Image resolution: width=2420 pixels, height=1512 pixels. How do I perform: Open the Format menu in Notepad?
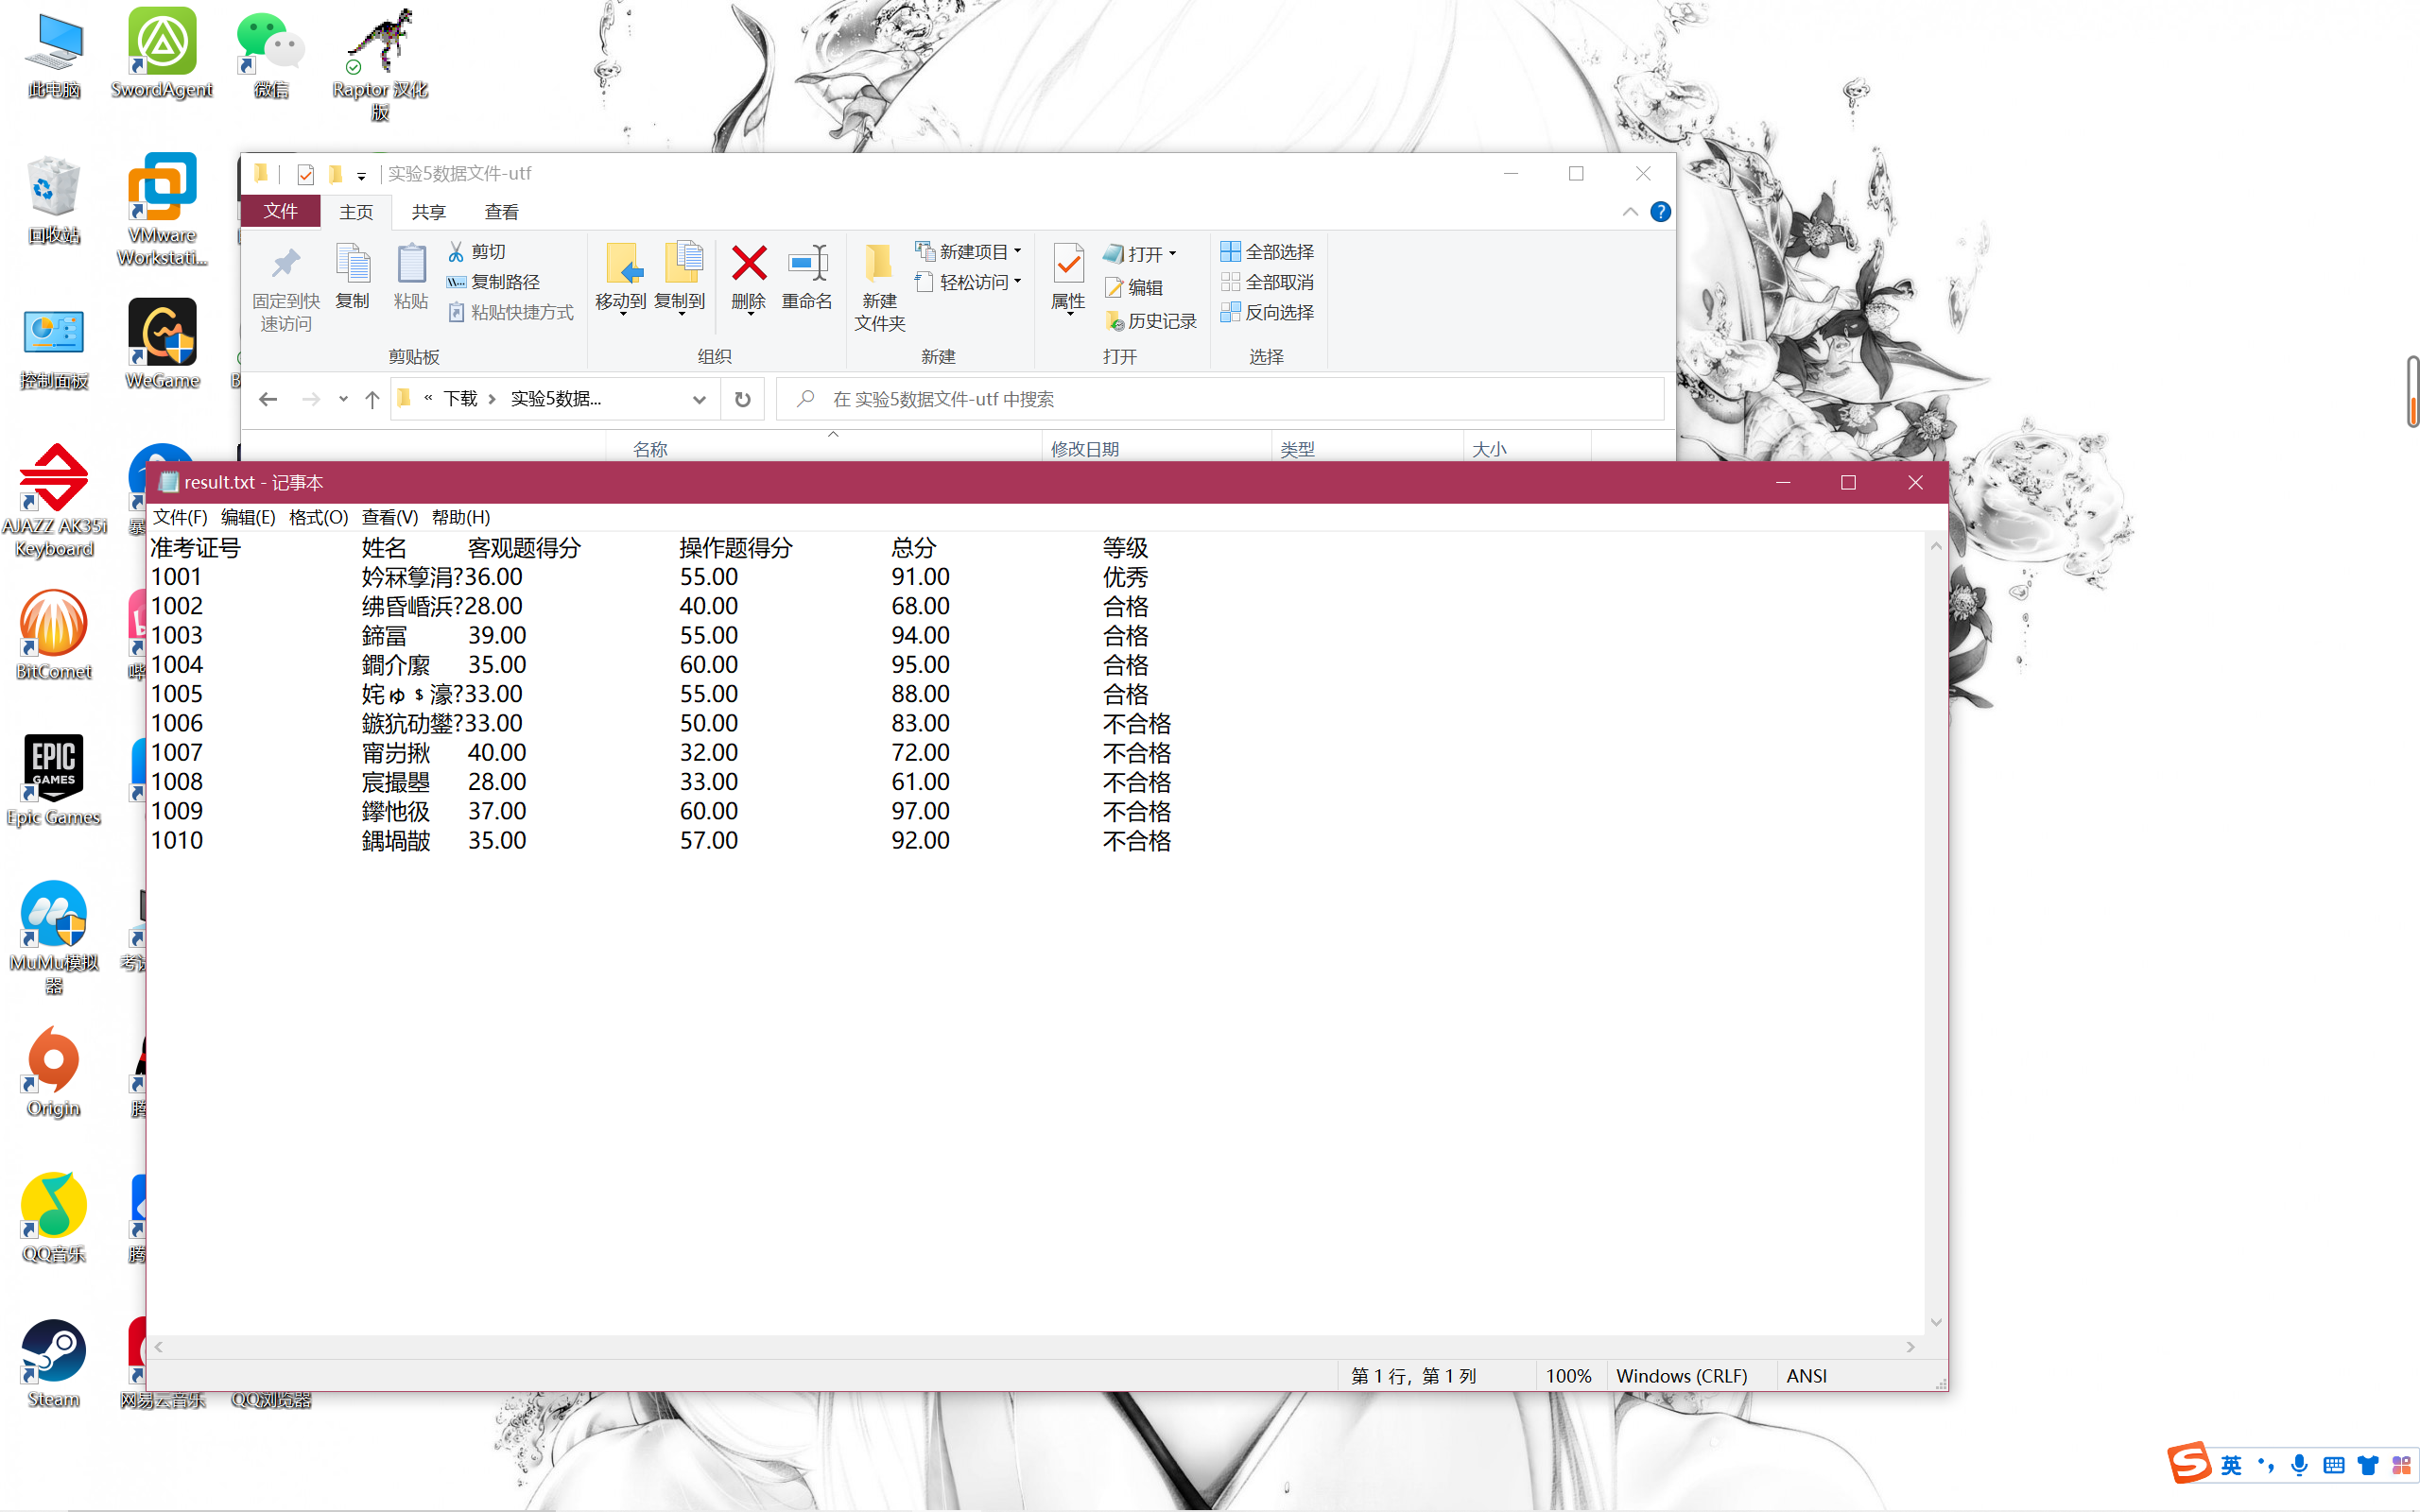318,517
